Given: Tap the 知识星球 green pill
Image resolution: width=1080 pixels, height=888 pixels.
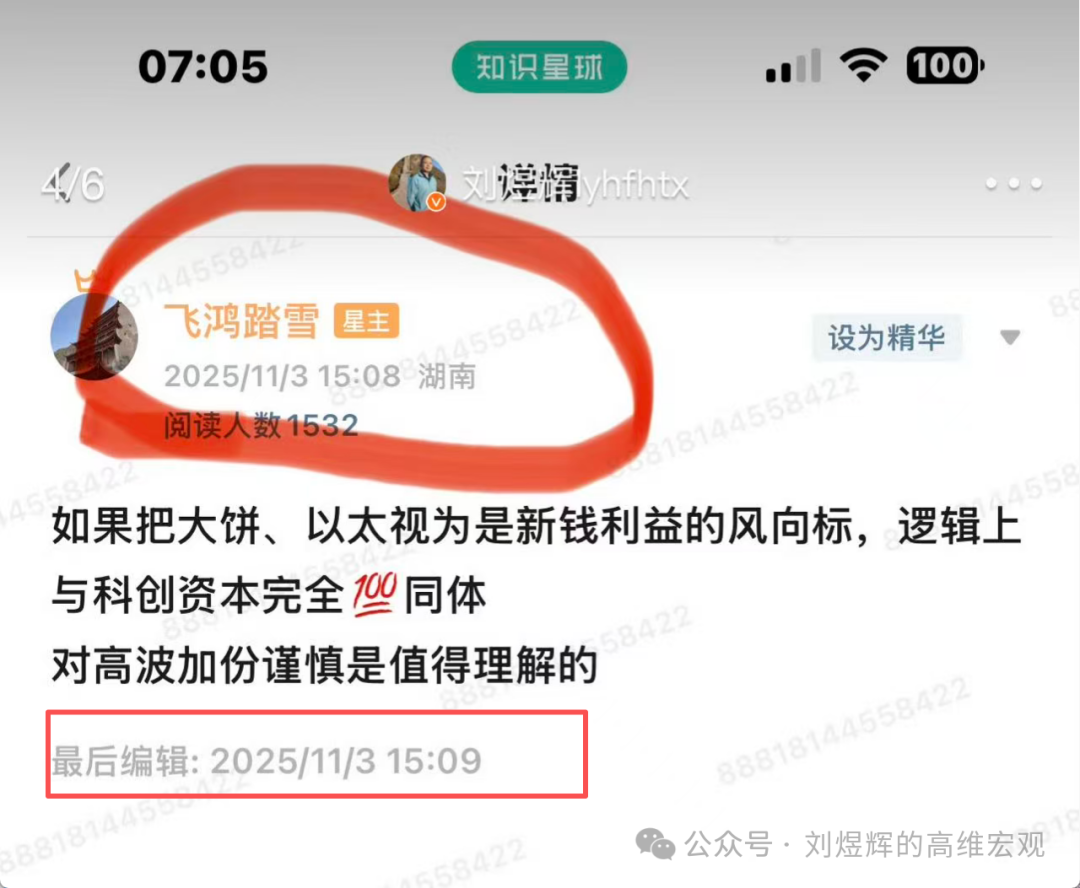Looking at the screenshot, I should pos(539,67).
